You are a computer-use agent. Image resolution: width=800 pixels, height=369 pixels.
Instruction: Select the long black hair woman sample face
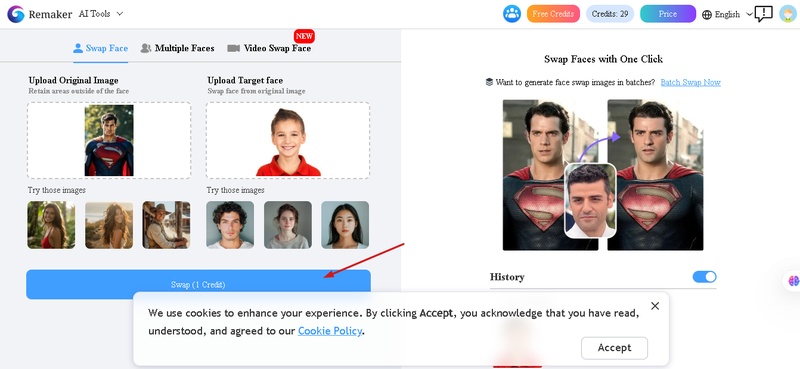coord(345,225)
